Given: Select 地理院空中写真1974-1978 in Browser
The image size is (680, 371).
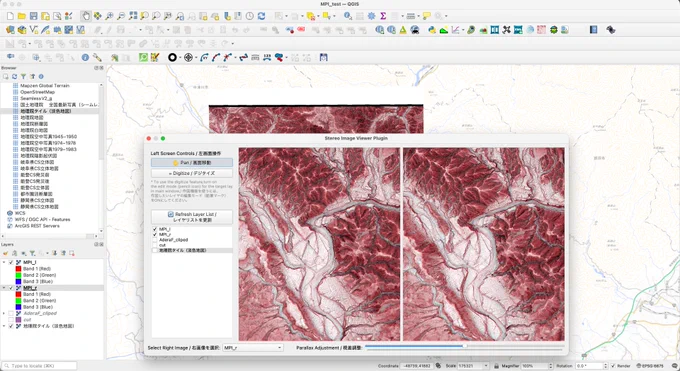Looking at the screenshot, I should [x=48, y=143].
